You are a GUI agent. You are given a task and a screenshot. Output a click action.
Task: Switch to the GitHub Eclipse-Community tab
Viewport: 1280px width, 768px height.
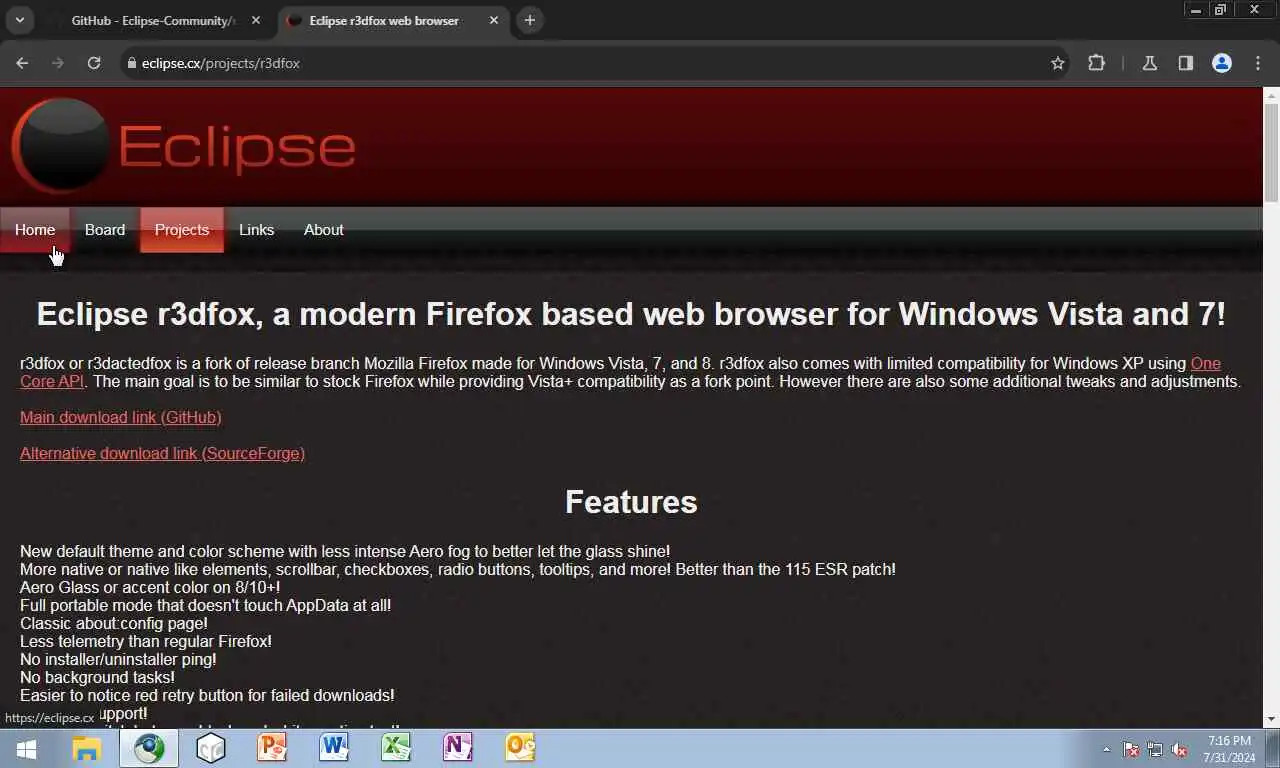pyautogui.click(x=153, y=20)
